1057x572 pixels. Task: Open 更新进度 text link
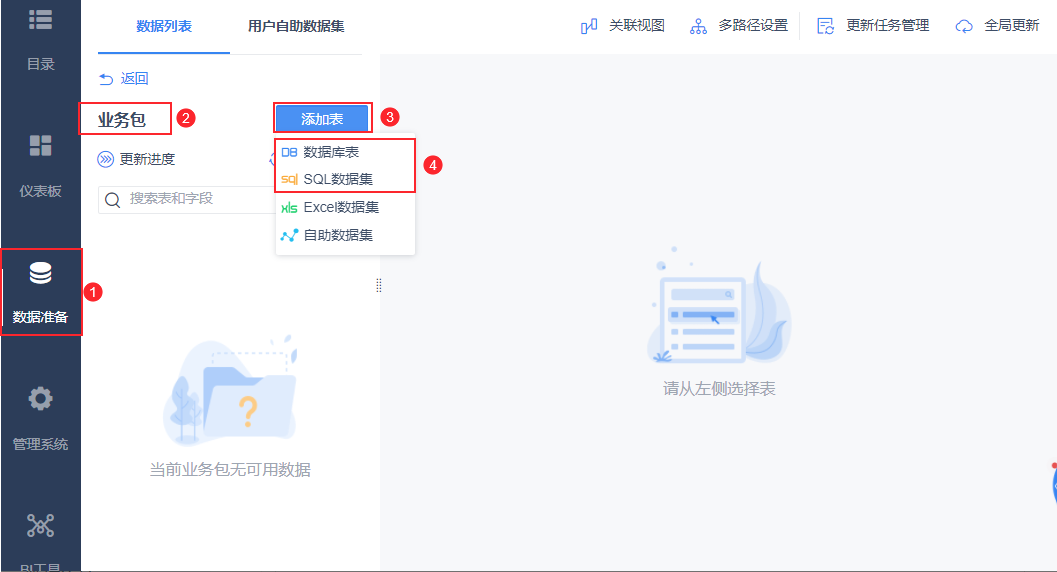point(147,159)
